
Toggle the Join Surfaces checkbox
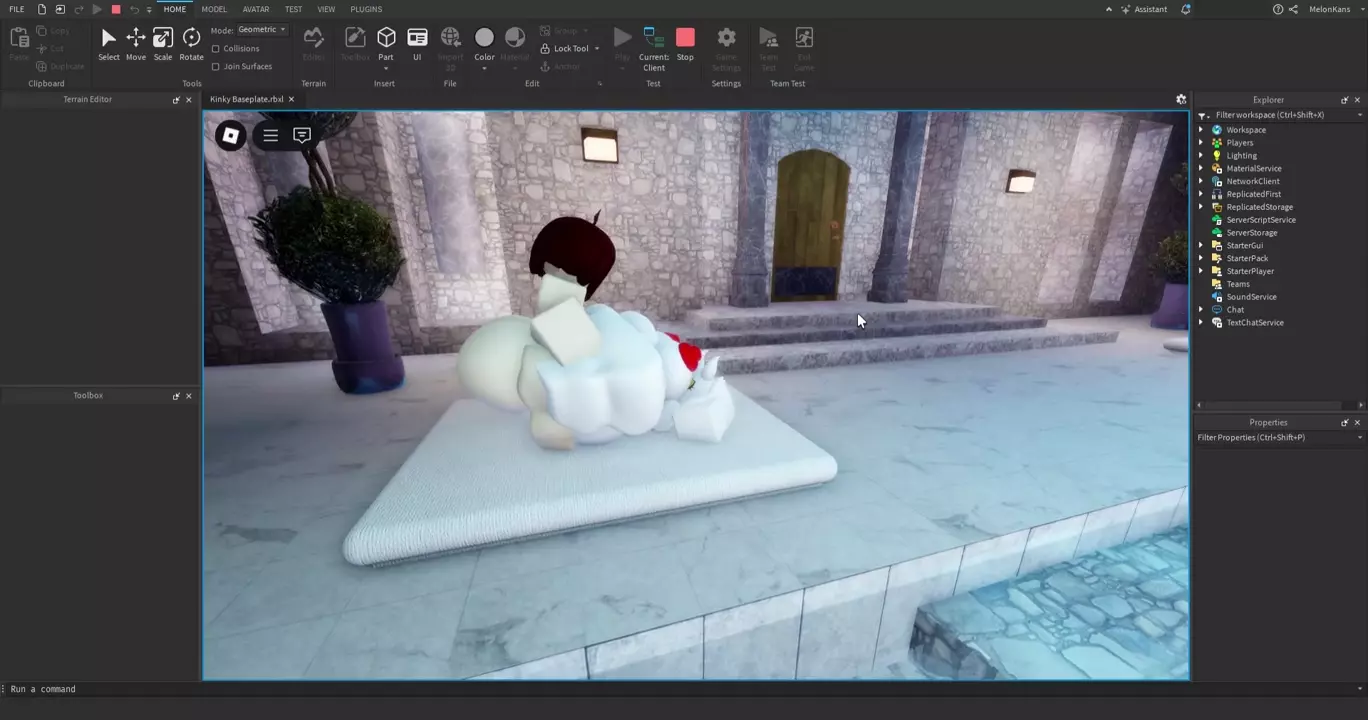coord(216,66)
